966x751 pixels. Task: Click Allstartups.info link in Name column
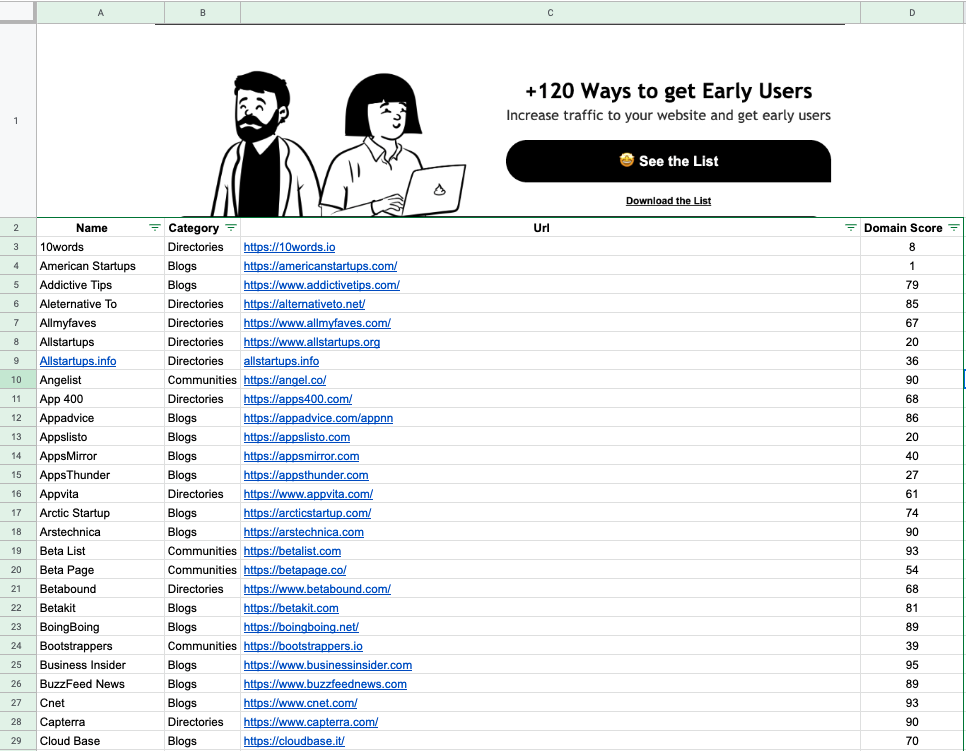tap(78, 361)
